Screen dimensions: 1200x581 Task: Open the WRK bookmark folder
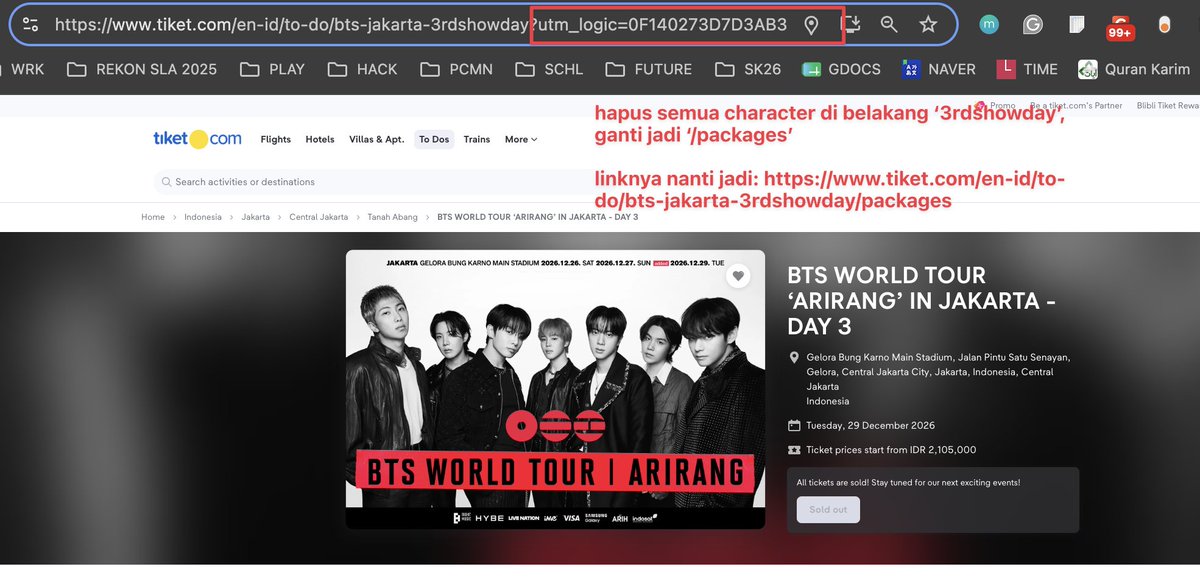[24, 69]
